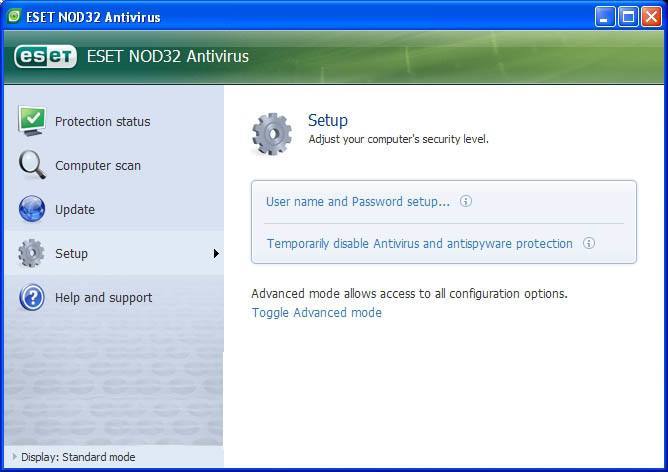Click 'Adjust your computer's security level.' text
This screenshot has width=668, height=472.
click(x=398, y=139)
